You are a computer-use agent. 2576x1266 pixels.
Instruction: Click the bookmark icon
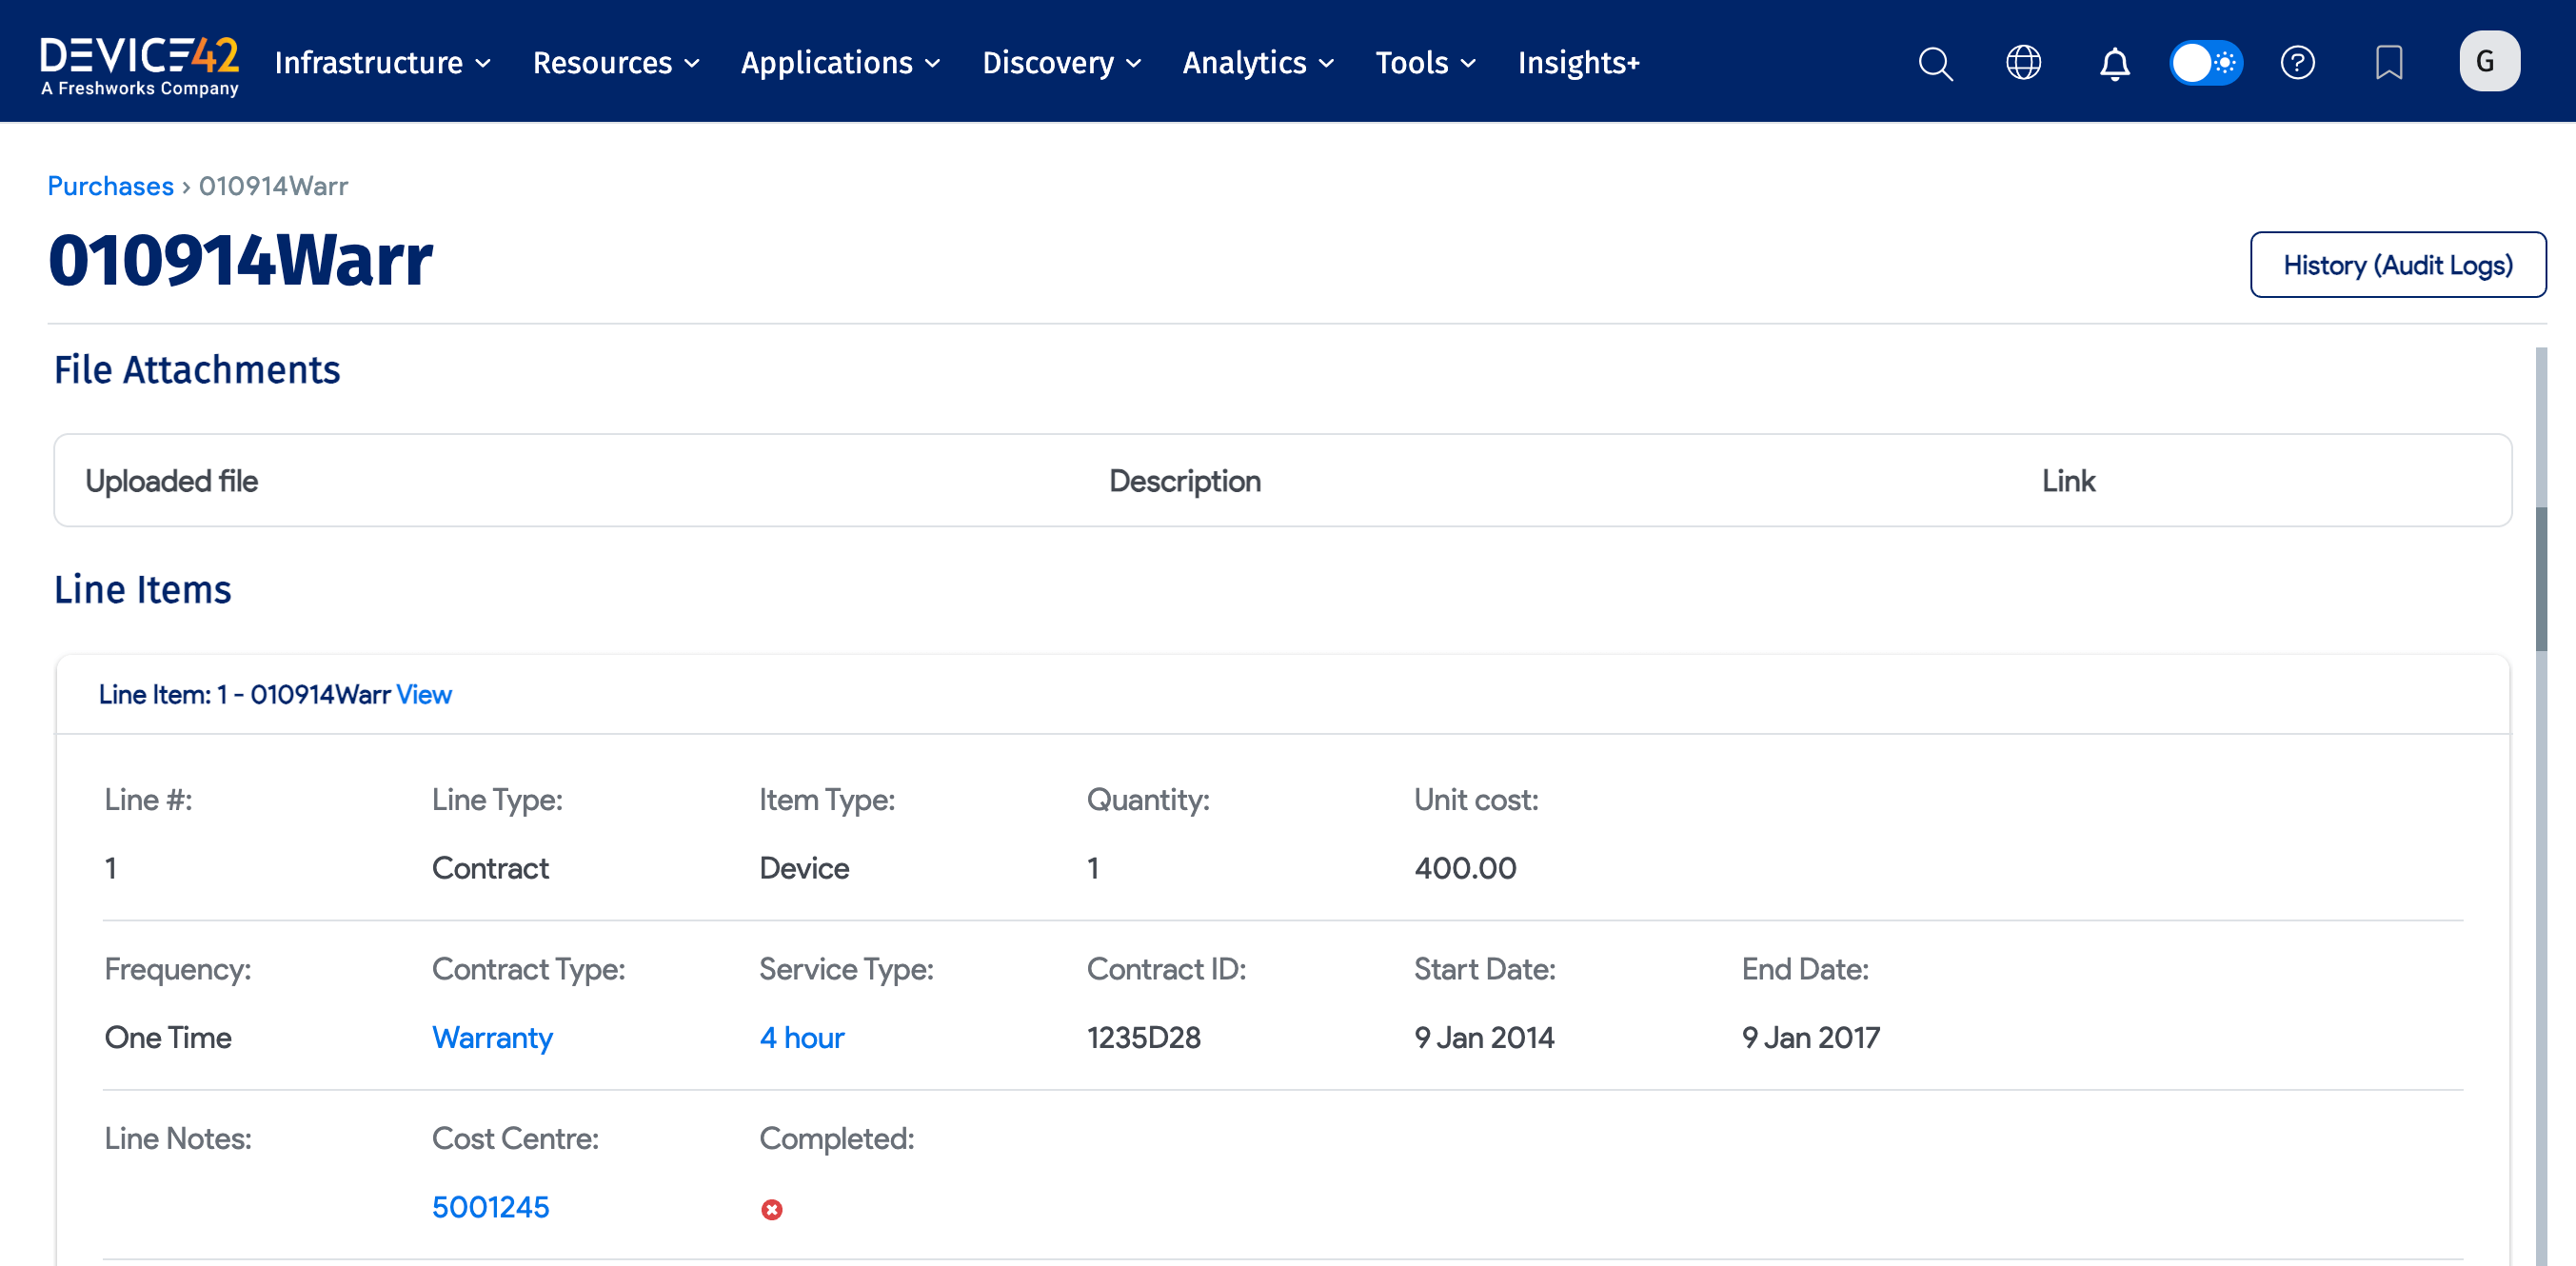click(x=2388, y=63)
